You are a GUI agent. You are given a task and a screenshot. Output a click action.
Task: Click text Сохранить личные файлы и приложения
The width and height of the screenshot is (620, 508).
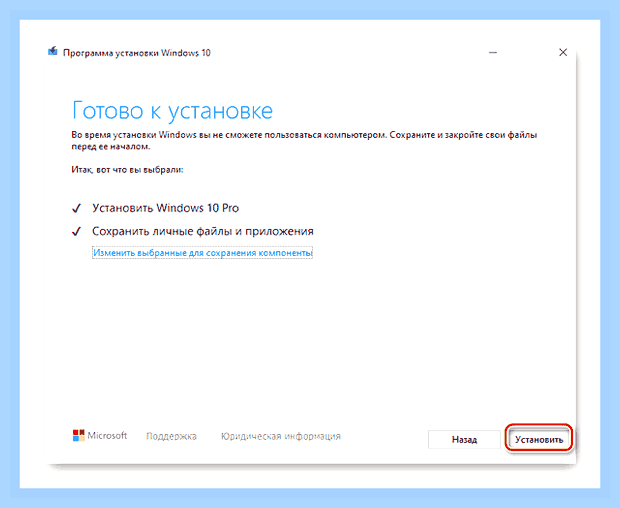(x=203, y=231)
